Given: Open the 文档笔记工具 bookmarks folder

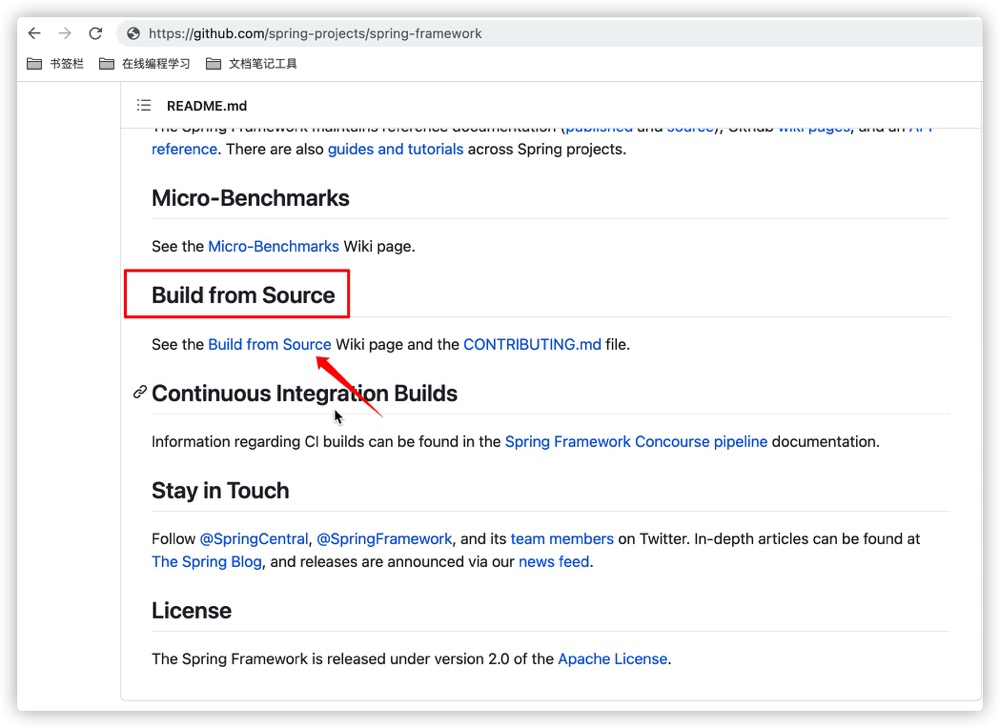Looking at the screenshot, I should pyautogui.click(x=252, y=64).
